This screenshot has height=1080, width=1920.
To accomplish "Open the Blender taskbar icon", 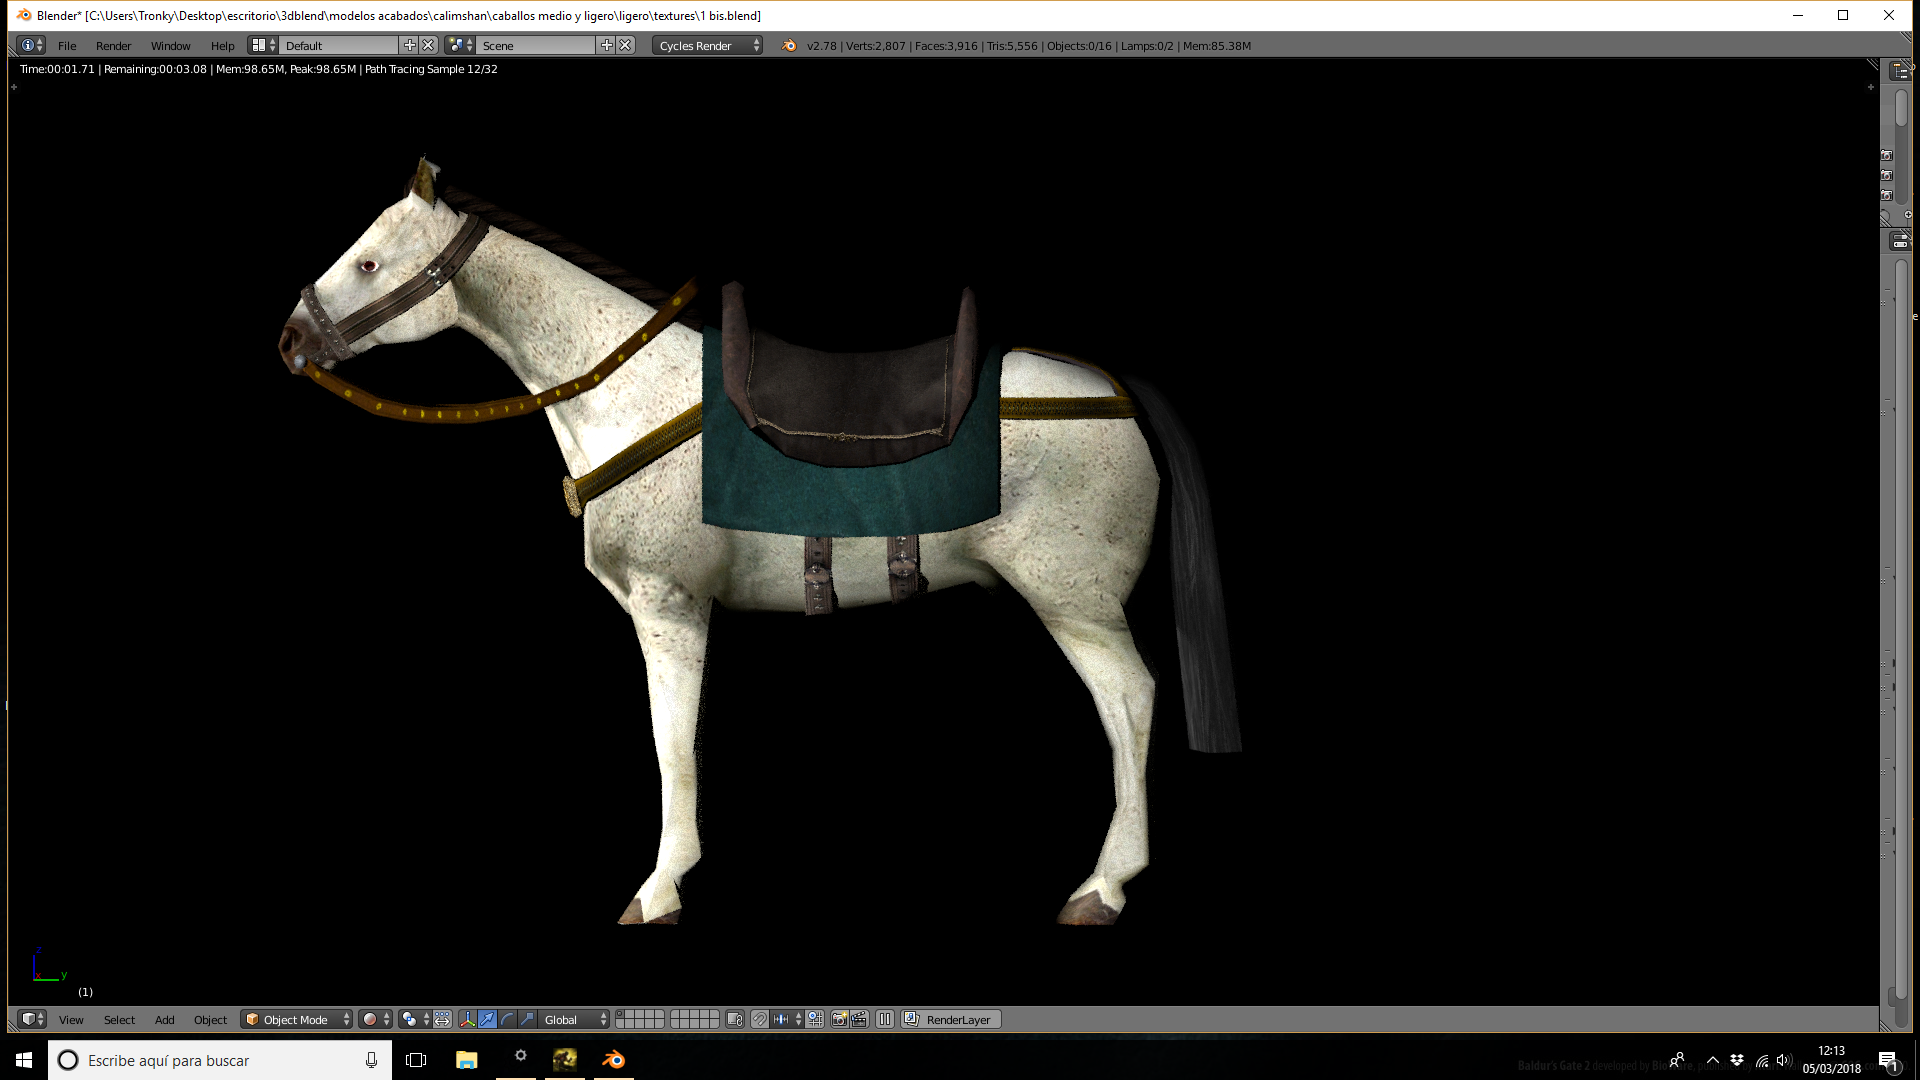I will [x=613, y=1060].
